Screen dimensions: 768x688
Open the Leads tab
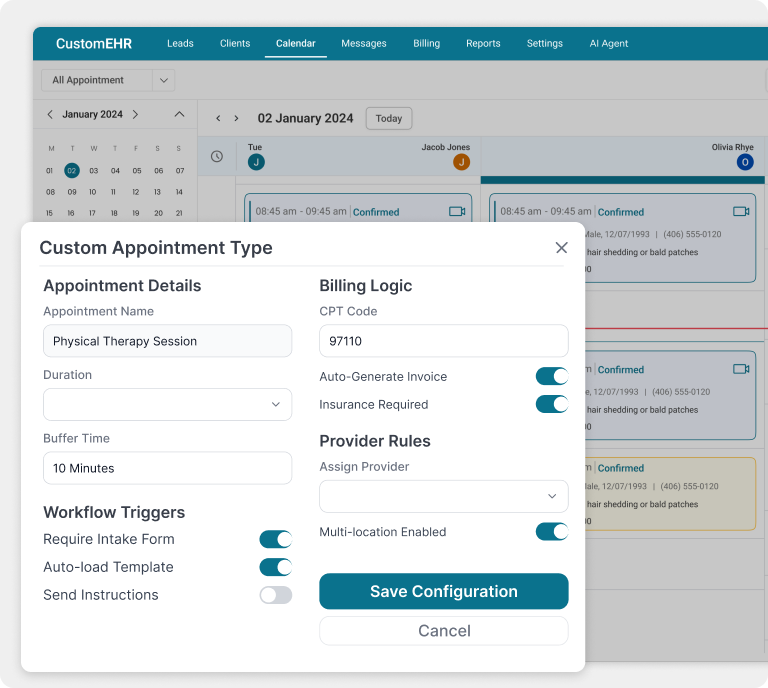click(180, 44)
